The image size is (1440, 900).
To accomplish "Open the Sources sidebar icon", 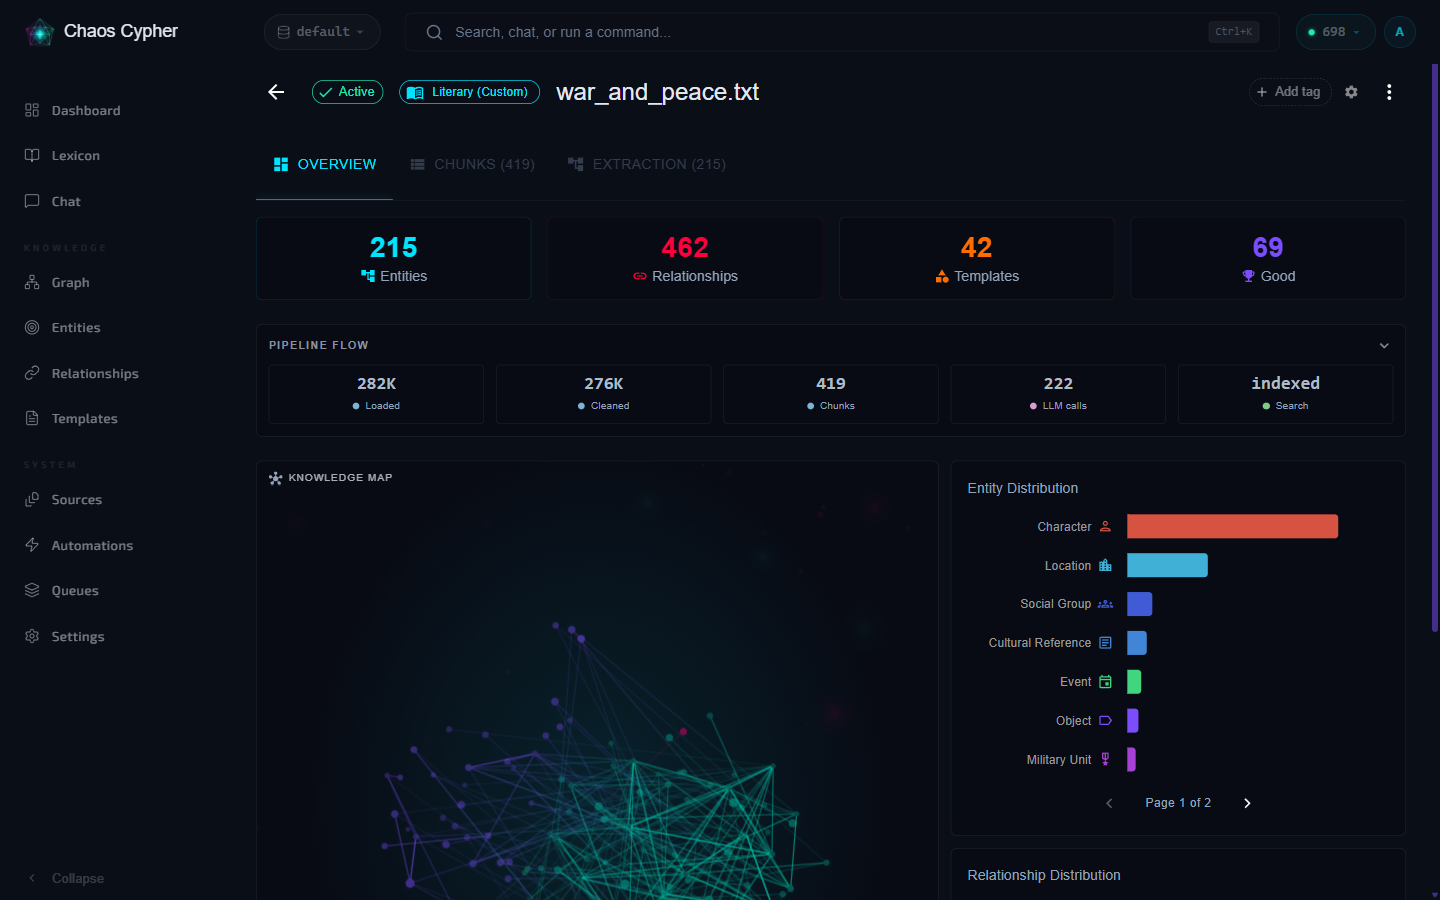I will pos(32,499).
